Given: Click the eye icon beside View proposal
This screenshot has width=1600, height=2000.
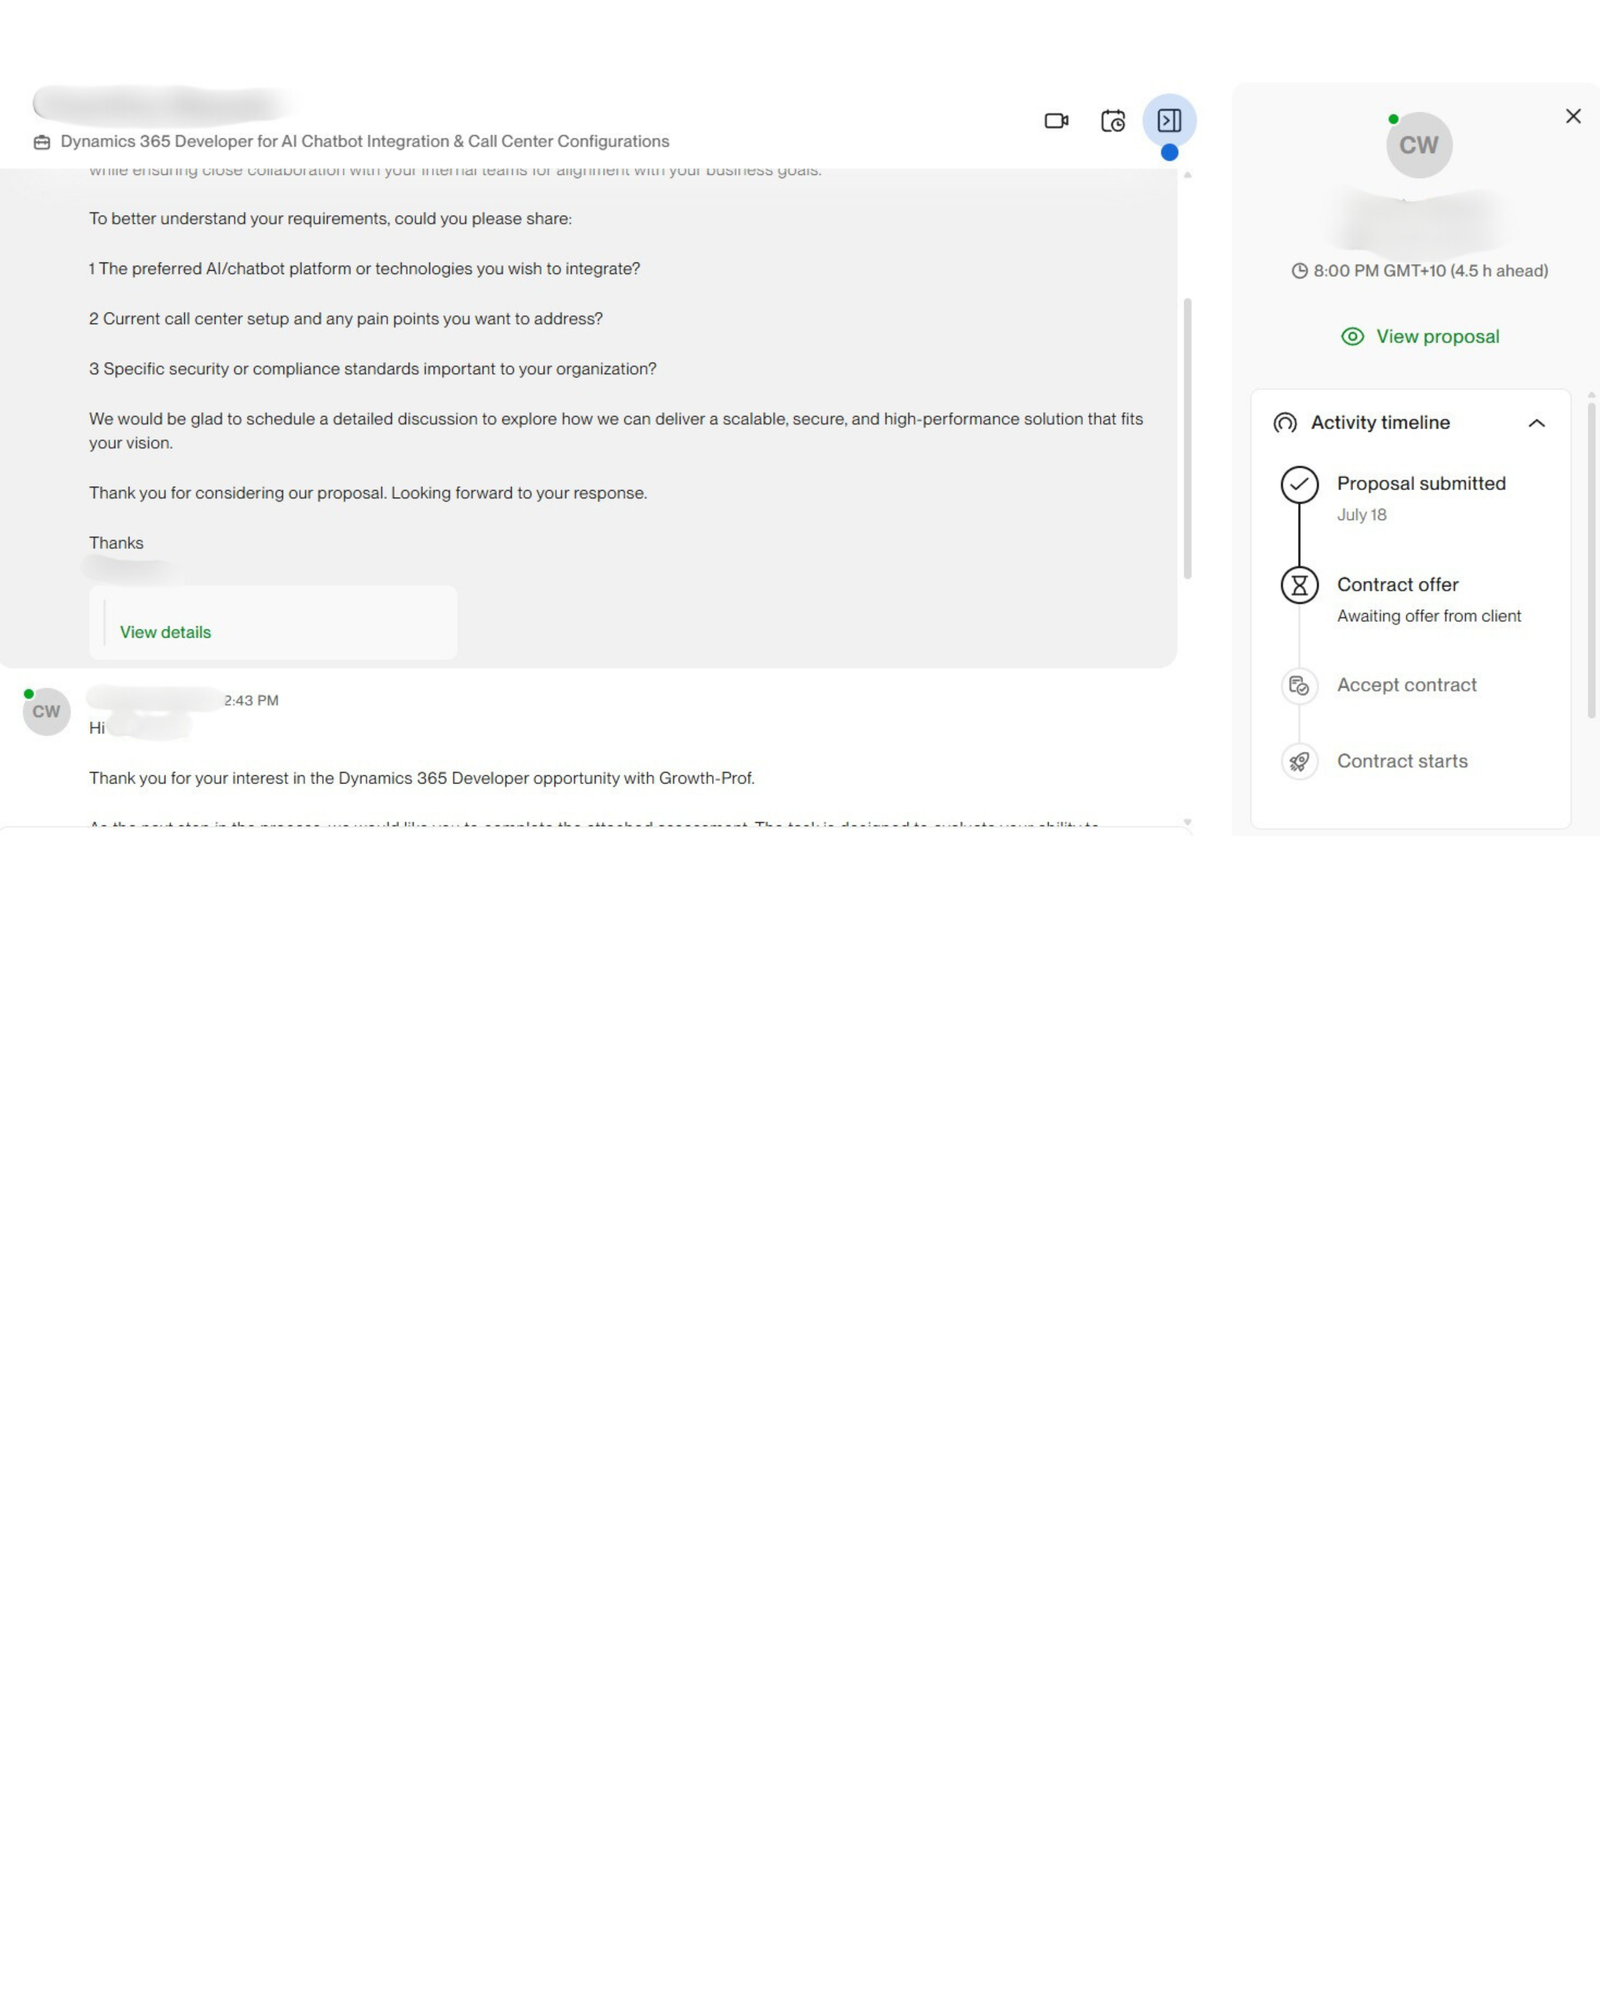Looking at the screenshot, I should coord(1352,336).
